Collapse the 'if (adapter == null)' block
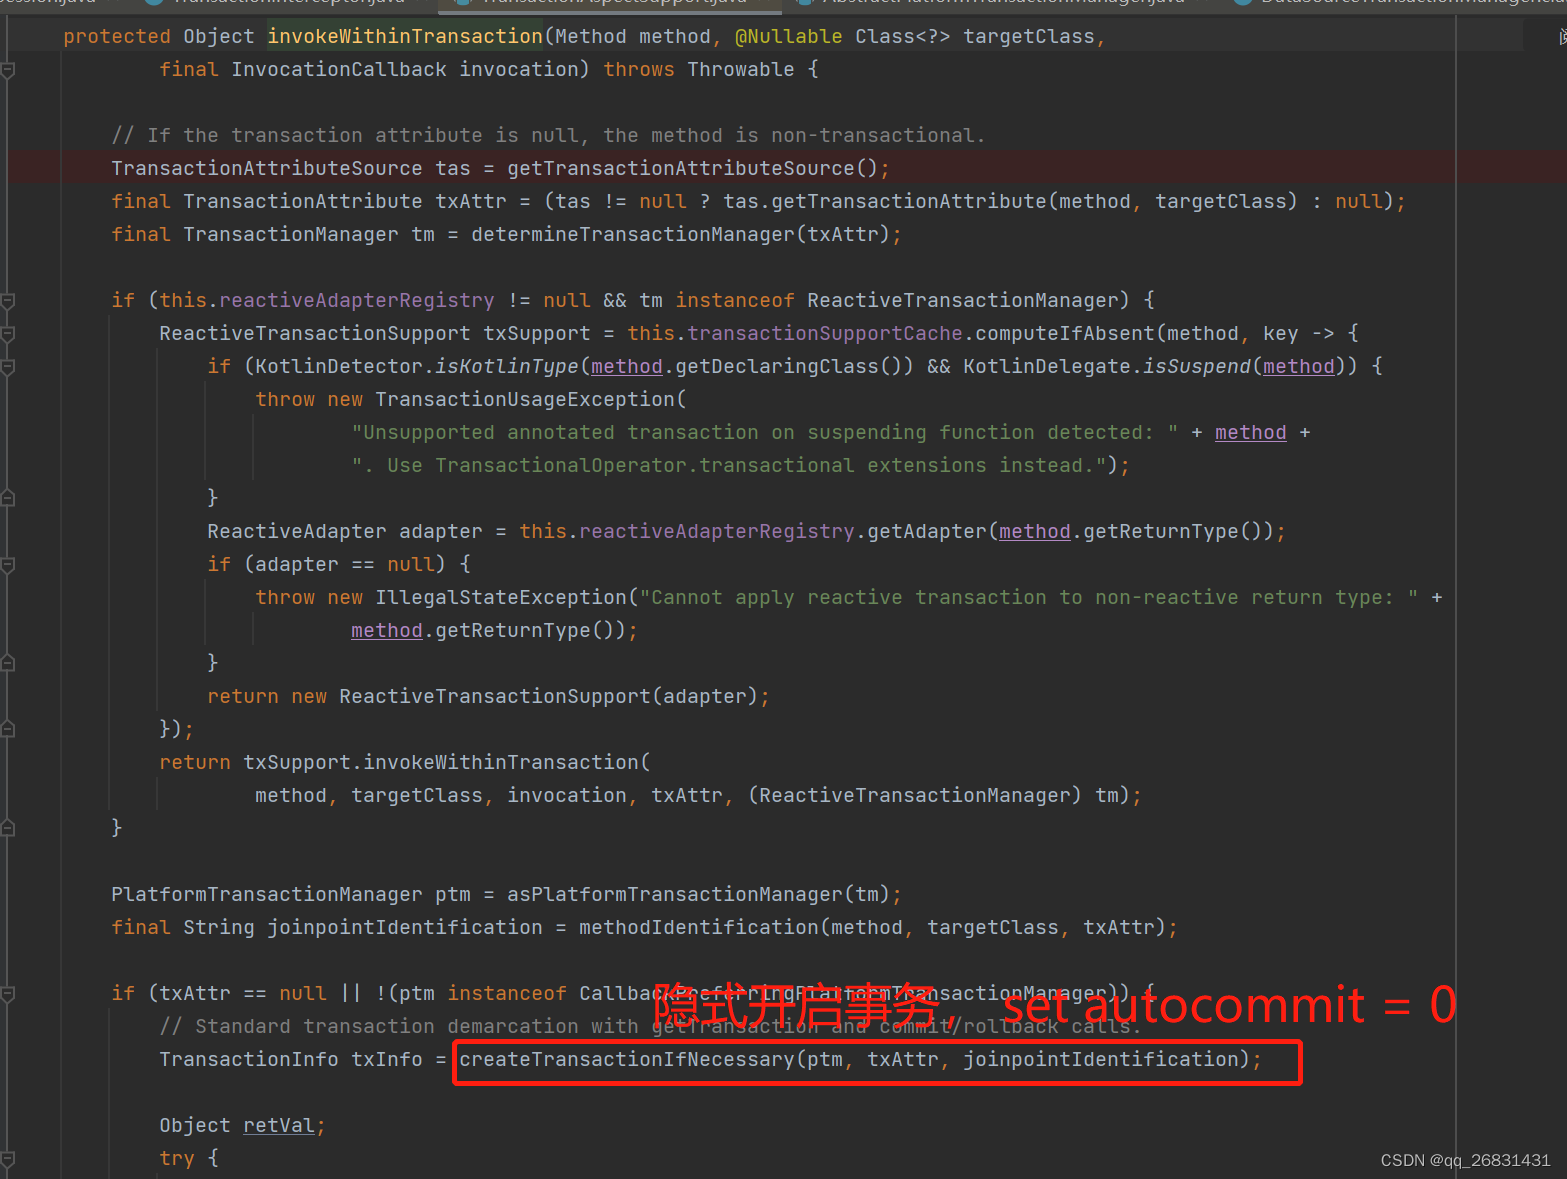The width and height of the screenshot is (1567, 1179). click(7, 565)
